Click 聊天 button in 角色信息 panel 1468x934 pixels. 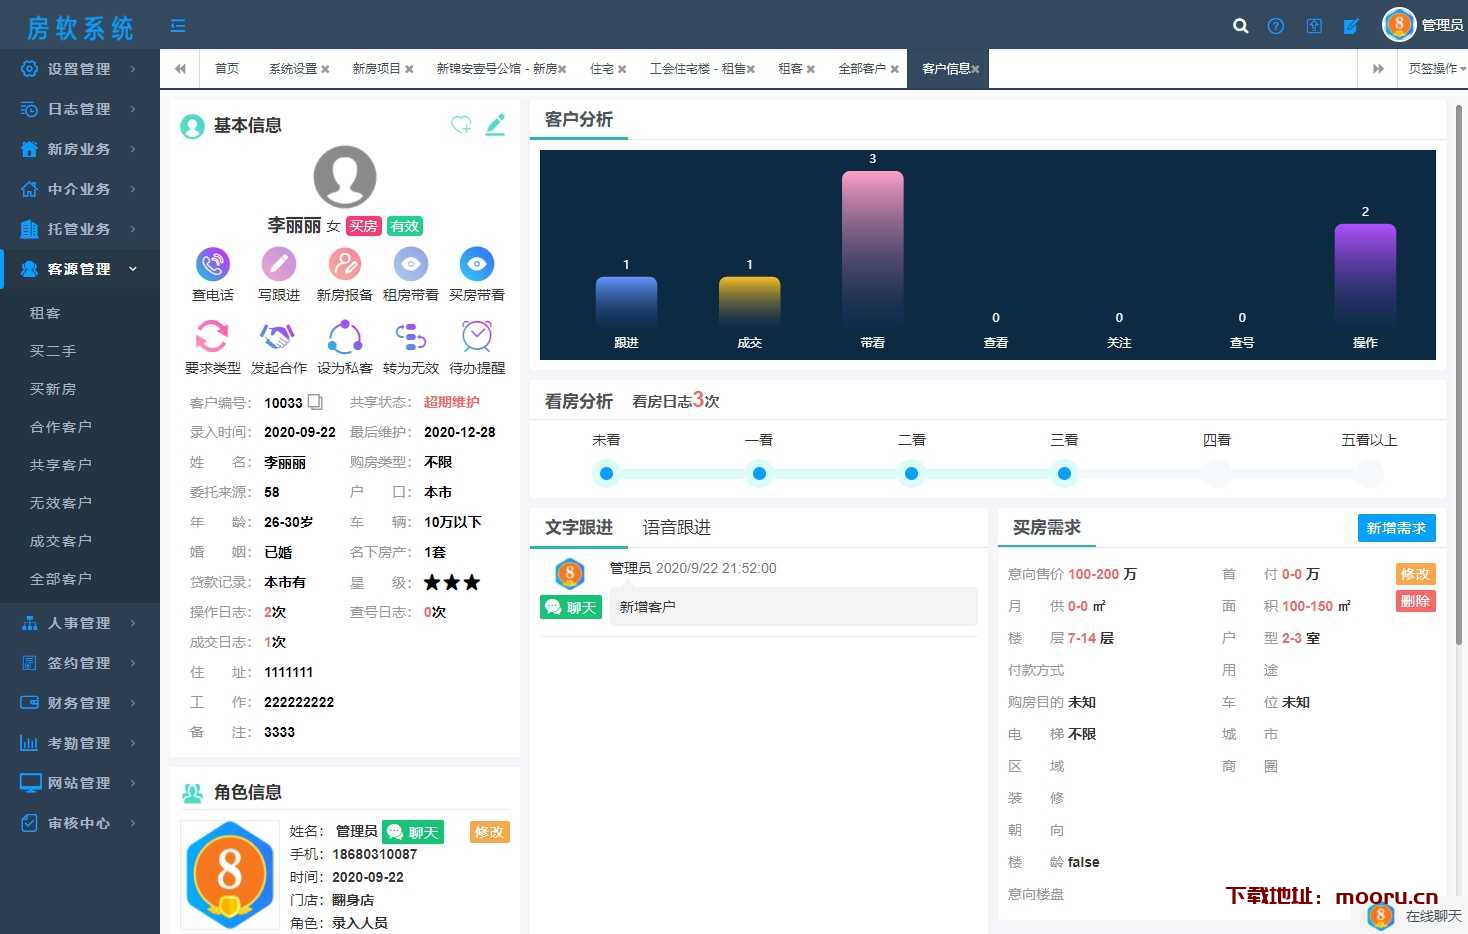click(413, 832)
